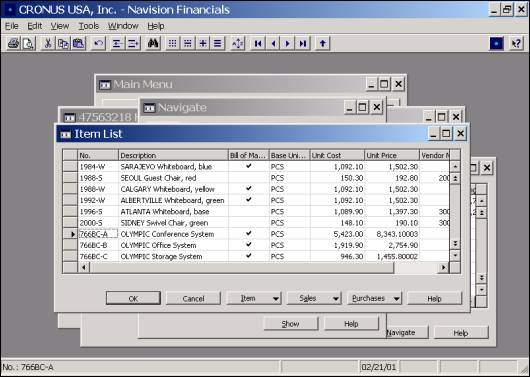The width and height of the screenshot is (530, 377).
Task: Select SEOUL Guest Chair, red row
Action: click(257, 178)
